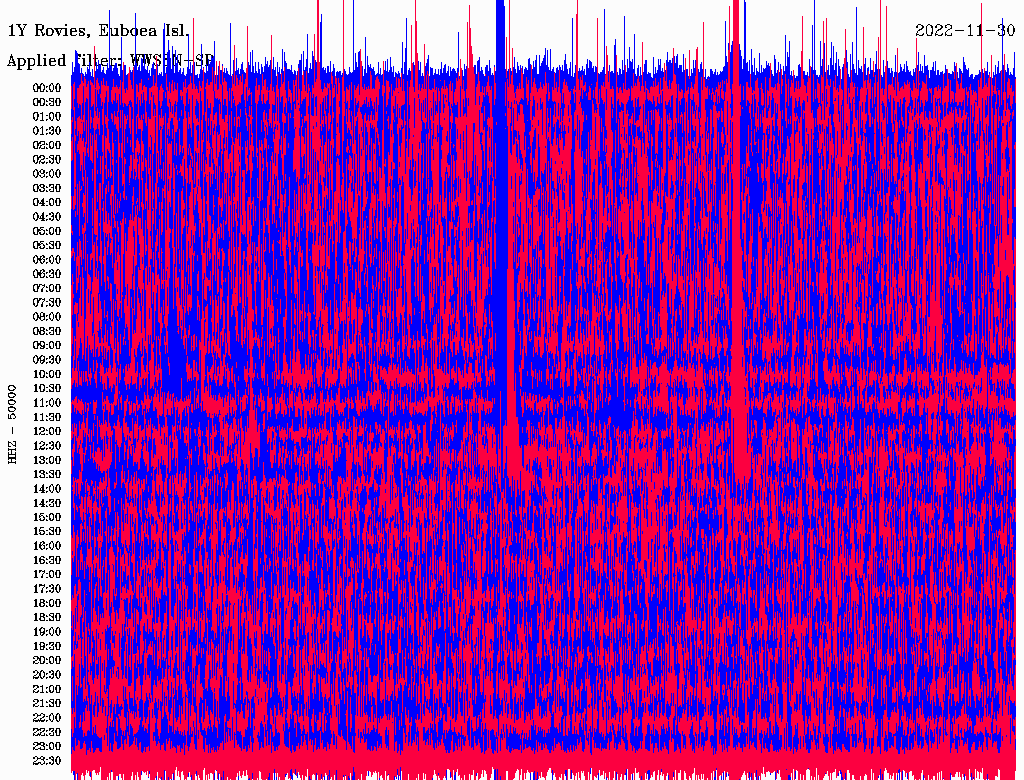Select the 21:30 time label
Viewport: 1024px width, 780px height.
coord(47,704)
